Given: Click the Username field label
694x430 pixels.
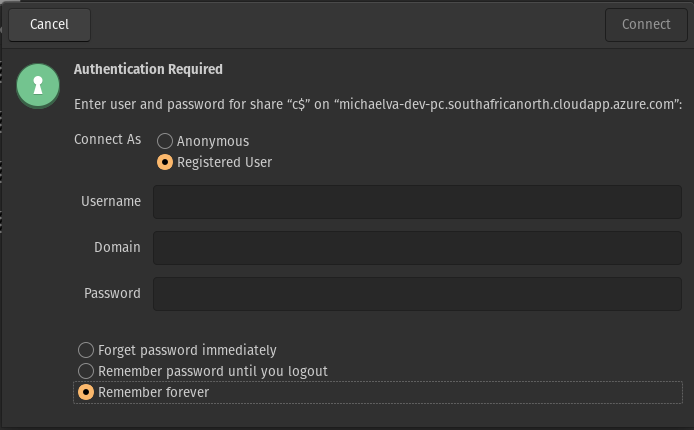Looking at the screenshot, I should point(110,201).
